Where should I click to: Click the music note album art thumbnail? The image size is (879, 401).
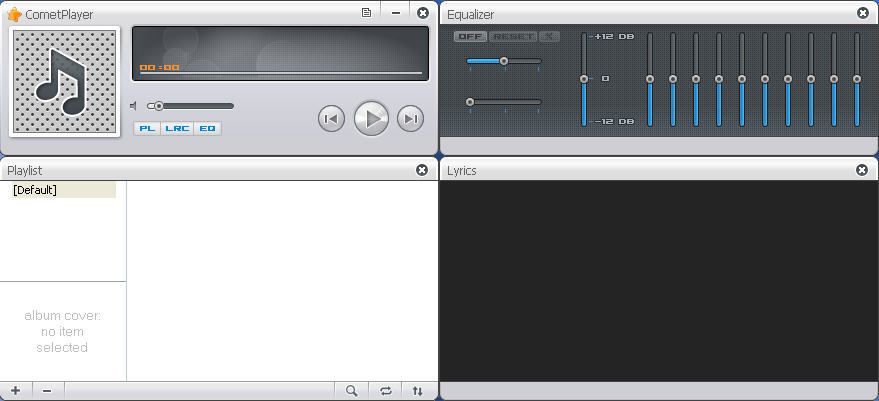[65, 82]
